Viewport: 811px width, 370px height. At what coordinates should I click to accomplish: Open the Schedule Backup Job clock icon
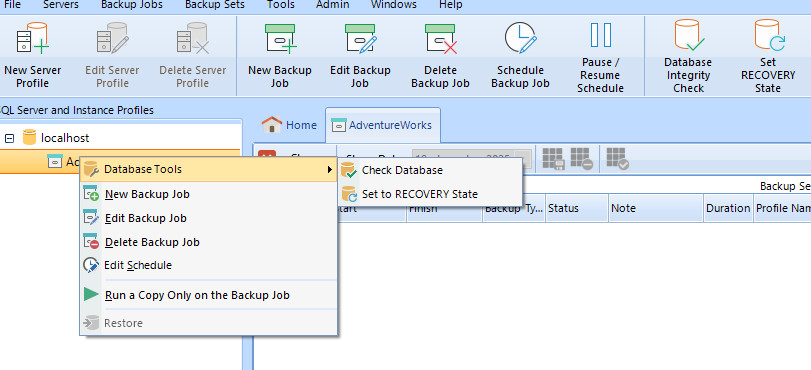pos(520,38)
